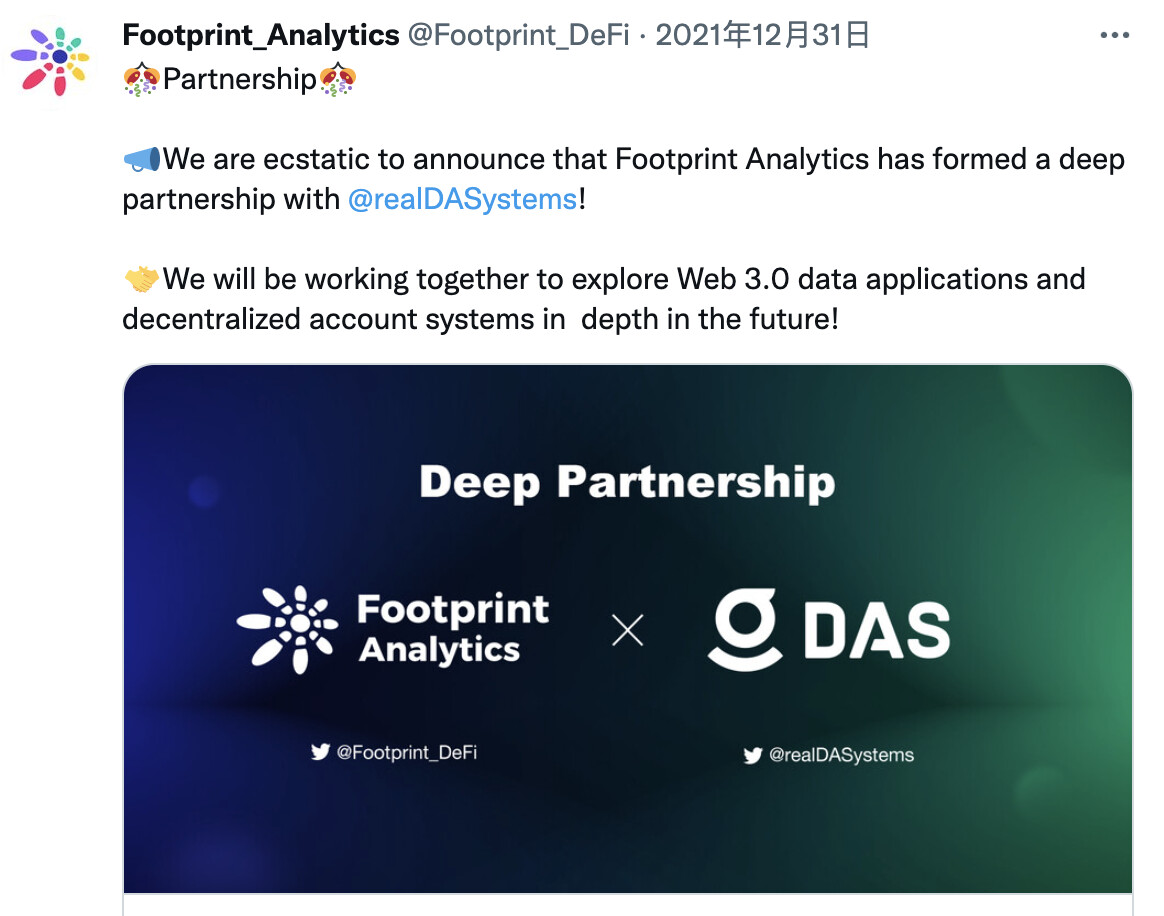Click the megaphone emoji in the tweet
The width and height of the screenshot is (1164, 916).
(x=142, y=159)
